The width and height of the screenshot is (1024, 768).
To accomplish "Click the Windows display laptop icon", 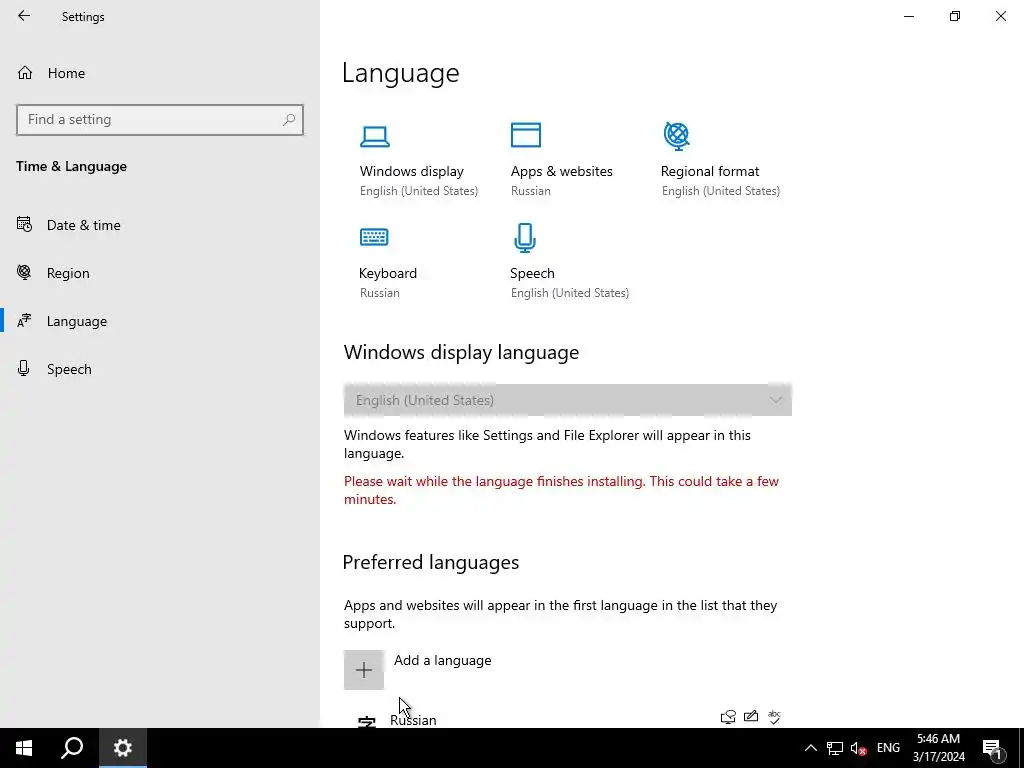I will pyautogui.click(x=375, y=136).
